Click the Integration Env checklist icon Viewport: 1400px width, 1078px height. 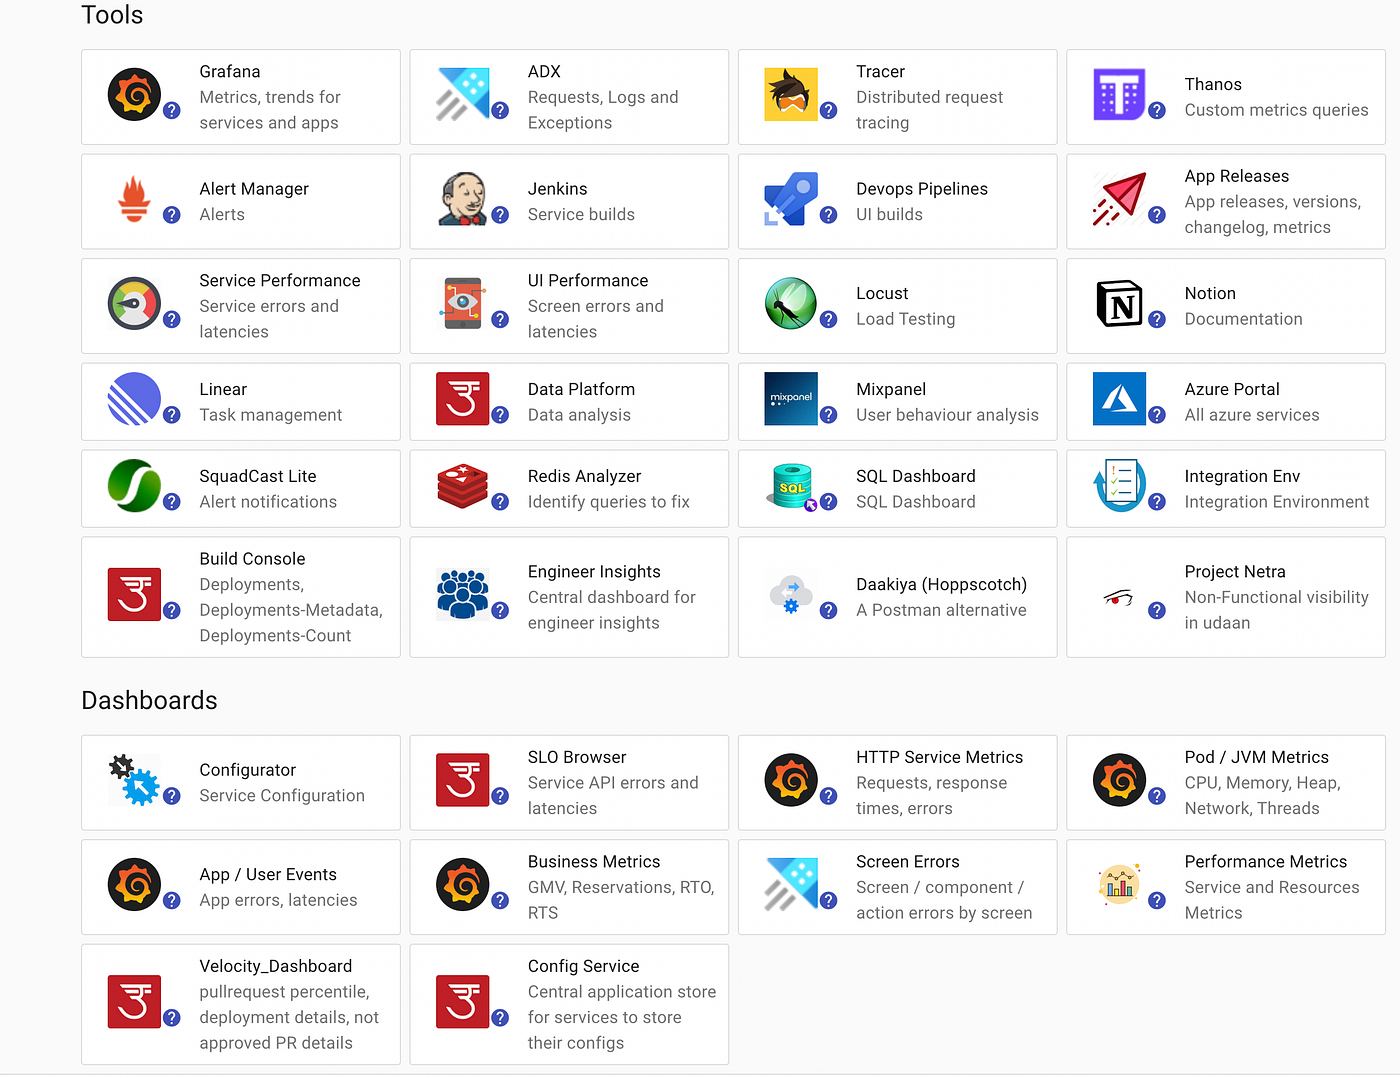pyautogui.click(x=1119, y=486)
